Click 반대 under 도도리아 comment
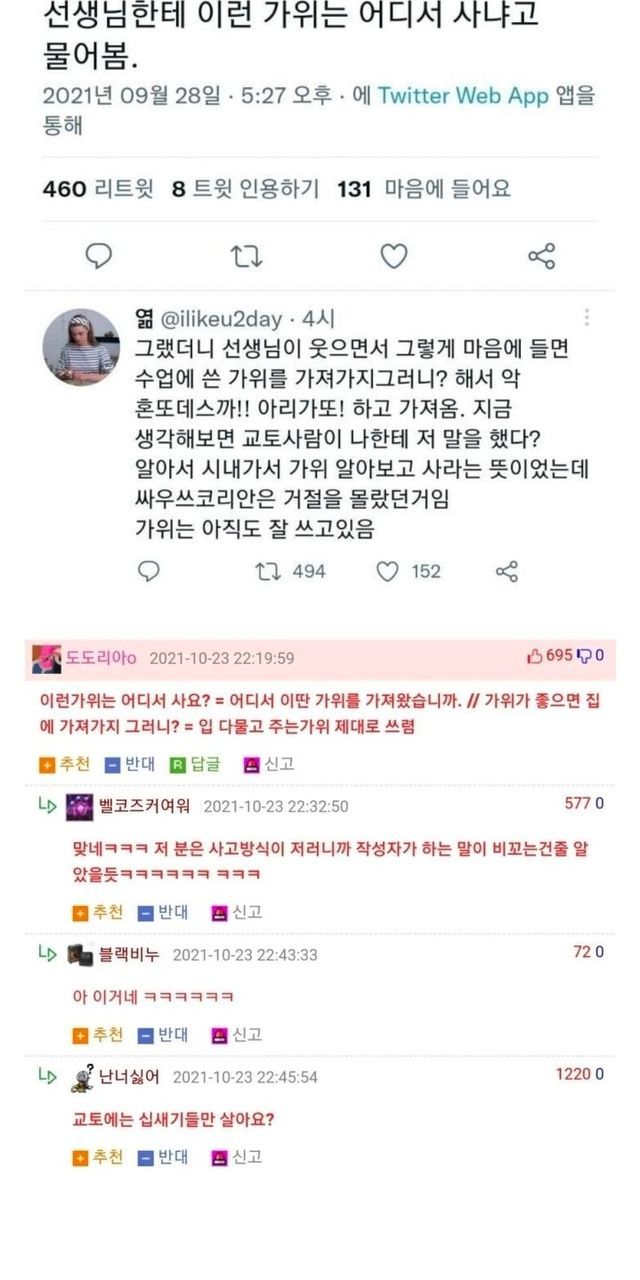This screenshot has width=640, height=1280. [x=130, y=765]
